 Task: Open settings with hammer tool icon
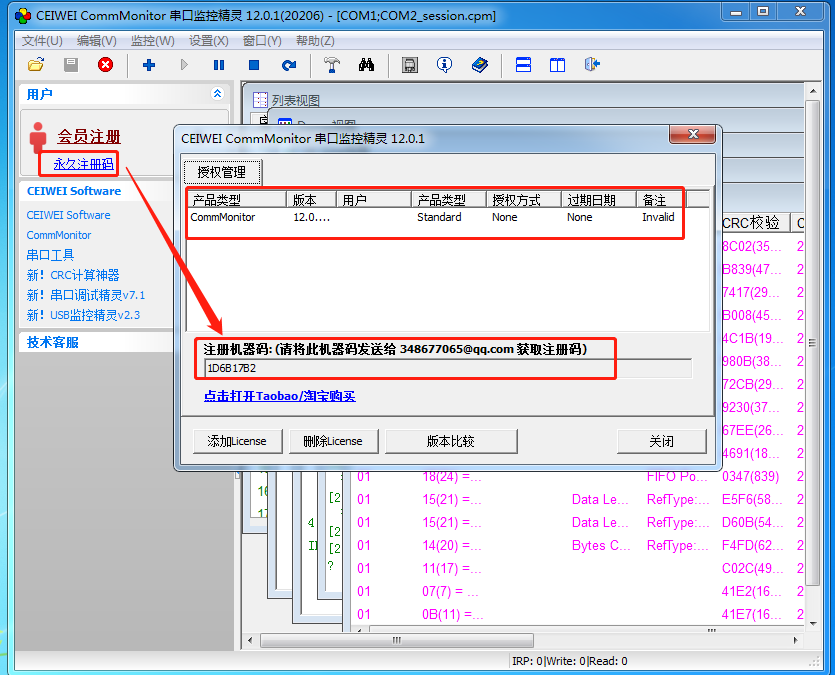[x=332, y=65]
